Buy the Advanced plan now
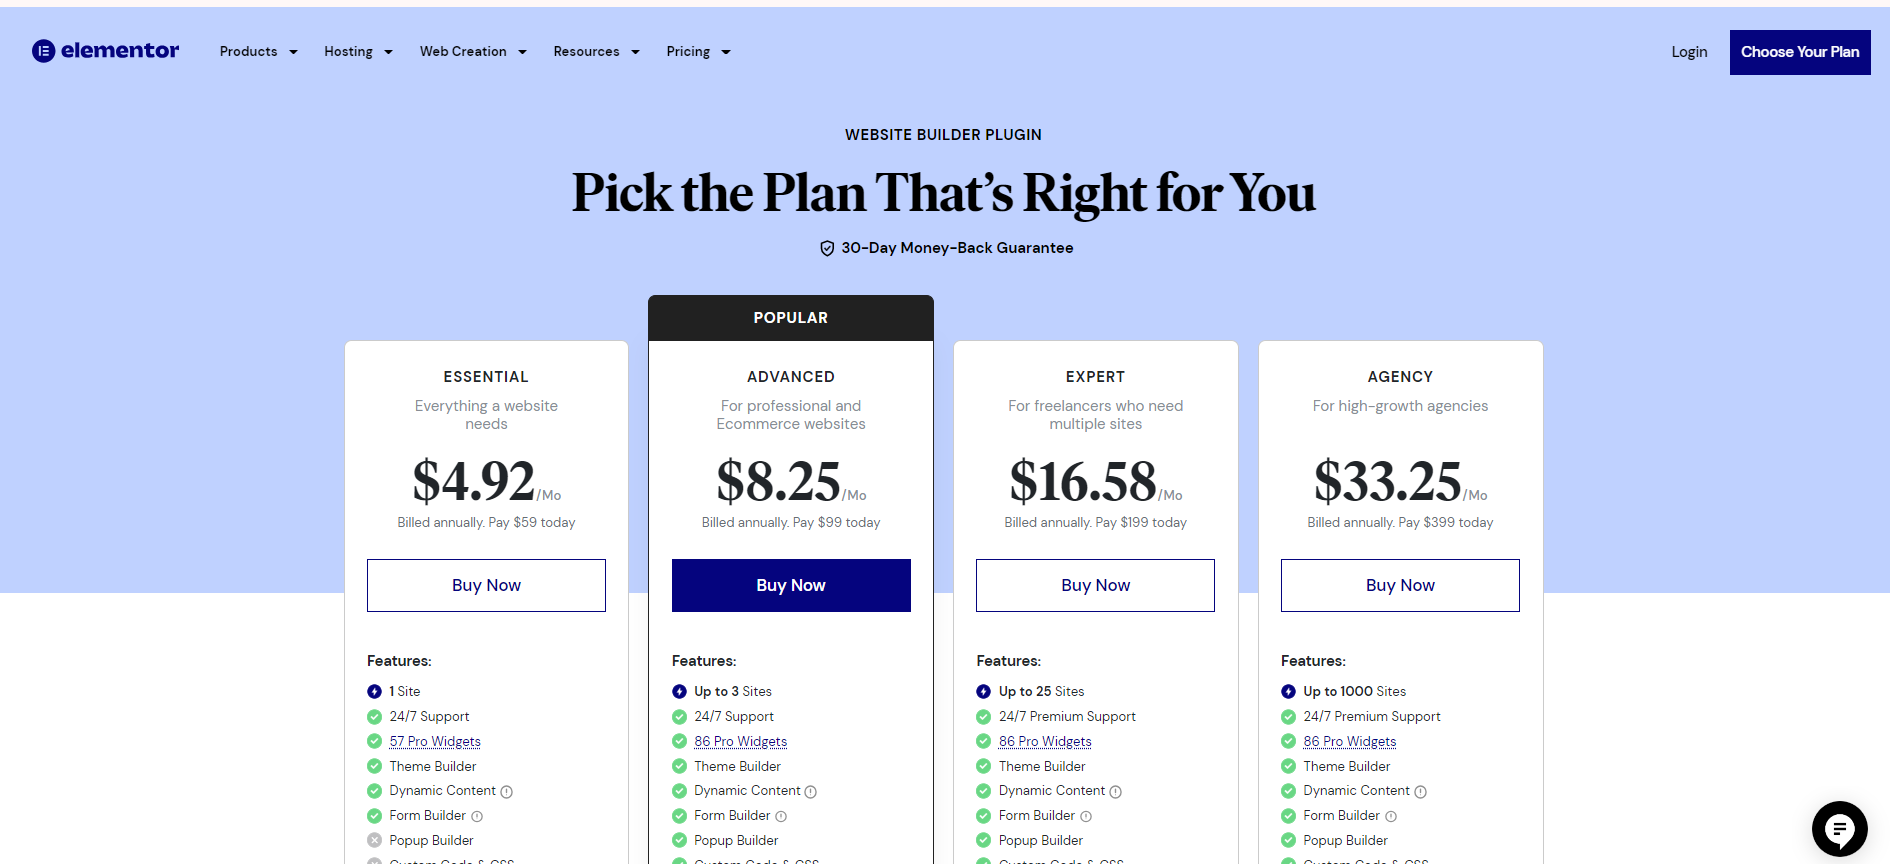This screenshot has width=1890, height=864. [x=791, y=585]
